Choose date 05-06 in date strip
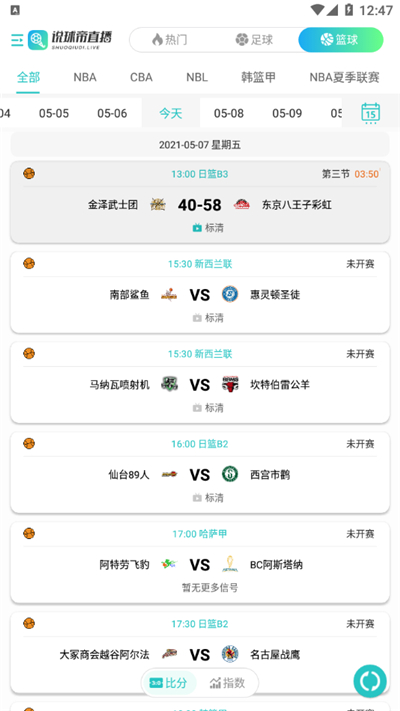The height and width of the screenshot is (711, 400). click(x=112, y=113)
